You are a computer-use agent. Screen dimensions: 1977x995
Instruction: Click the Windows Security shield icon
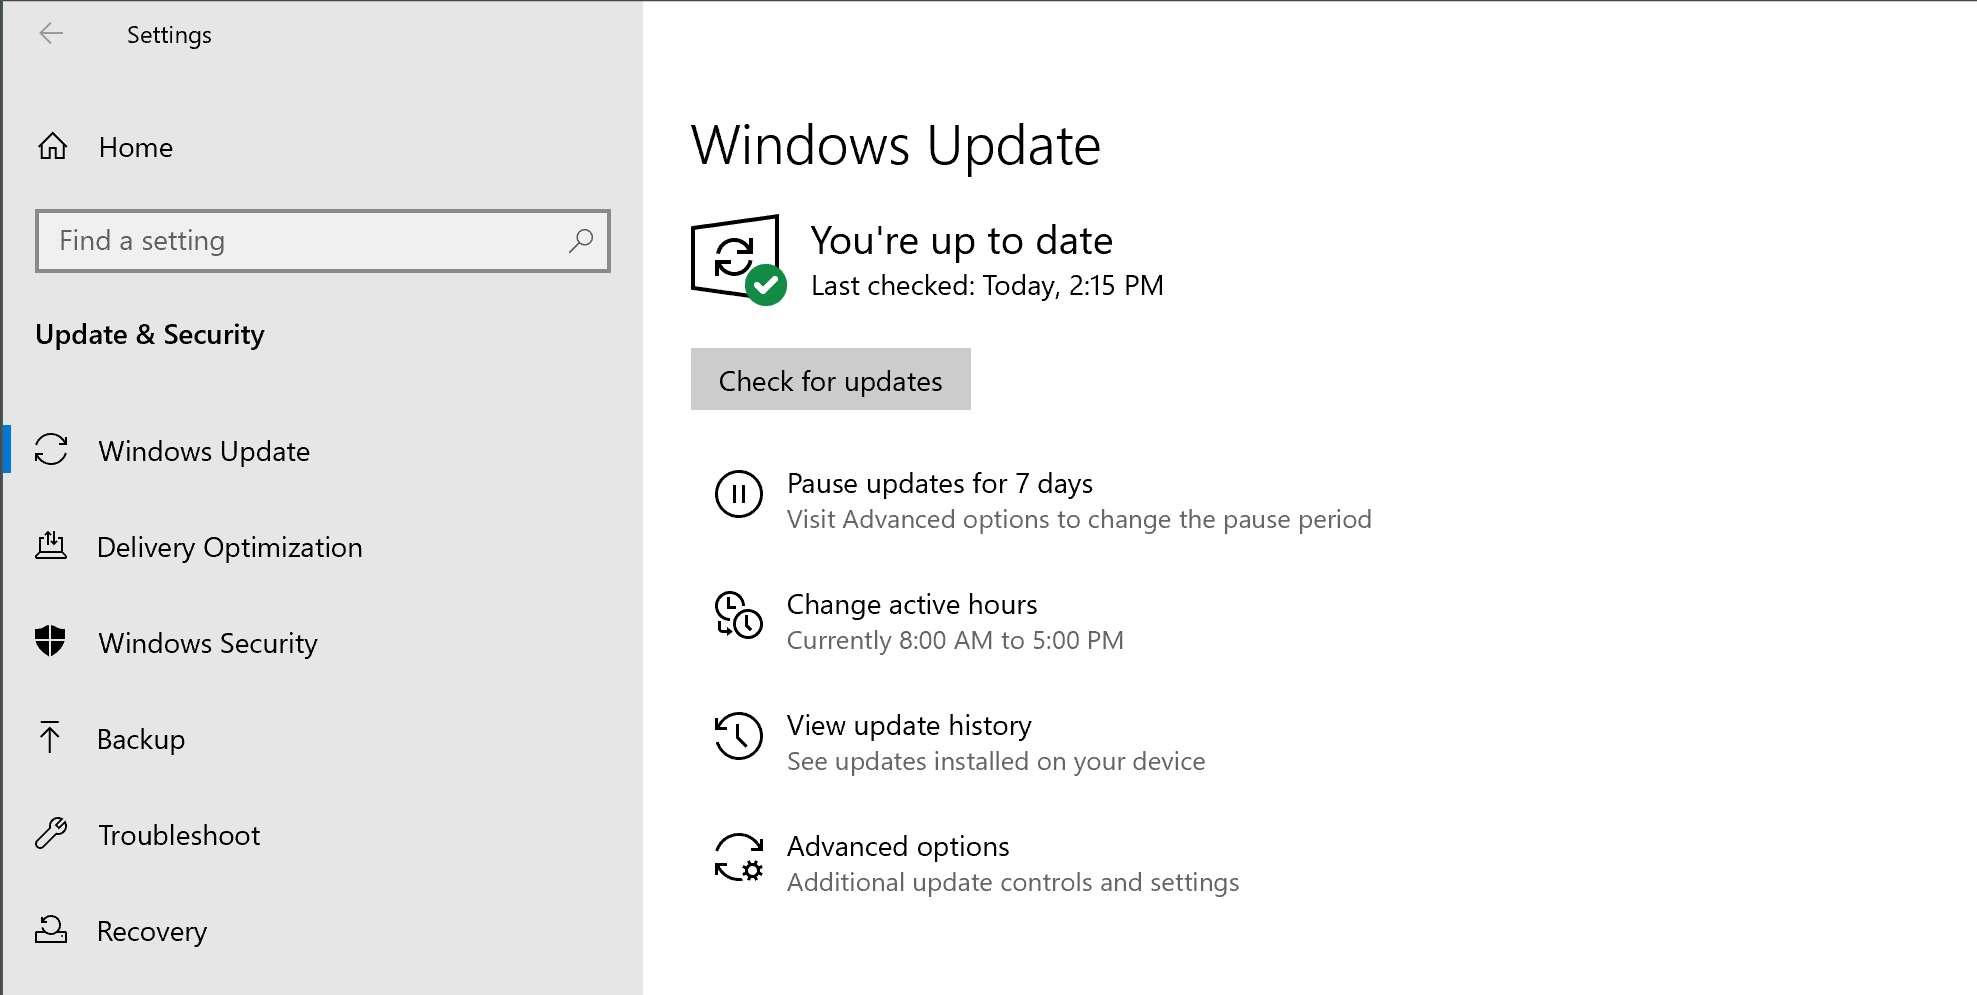coord(50,641)
